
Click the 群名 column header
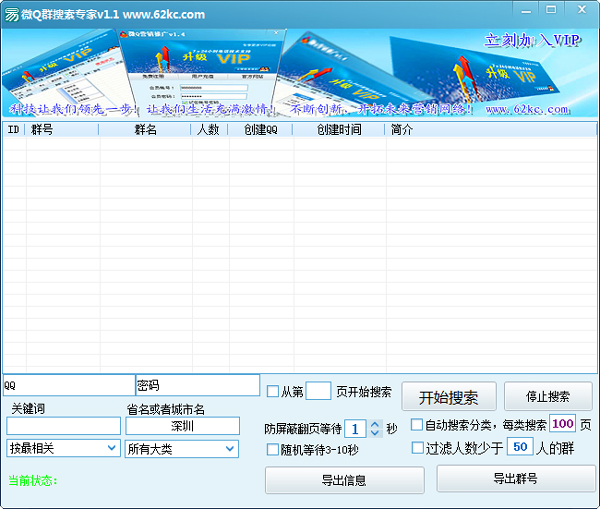click(x=145, y=130)
